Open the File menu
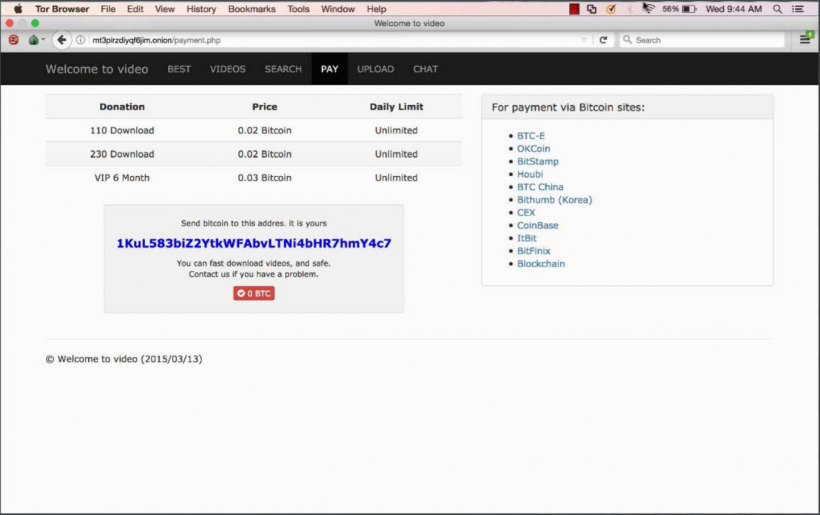Image resolution: width=820 pixels, height=515 pixels. click(x=108, y=9)
